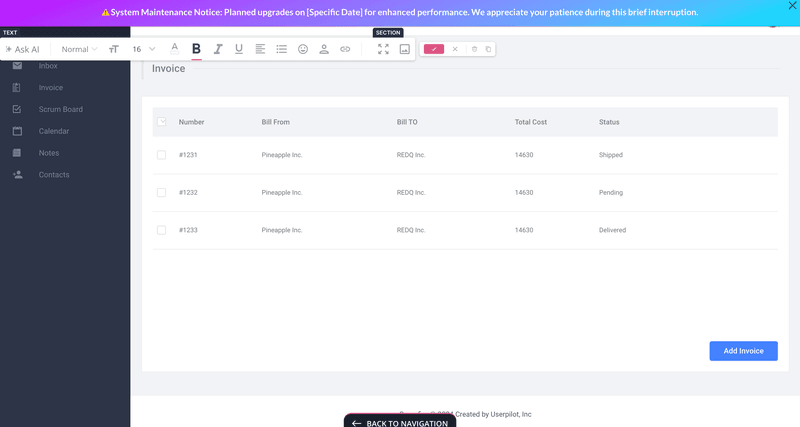Click the Ask AI option

pyautogui.click(x=22, y=49)
